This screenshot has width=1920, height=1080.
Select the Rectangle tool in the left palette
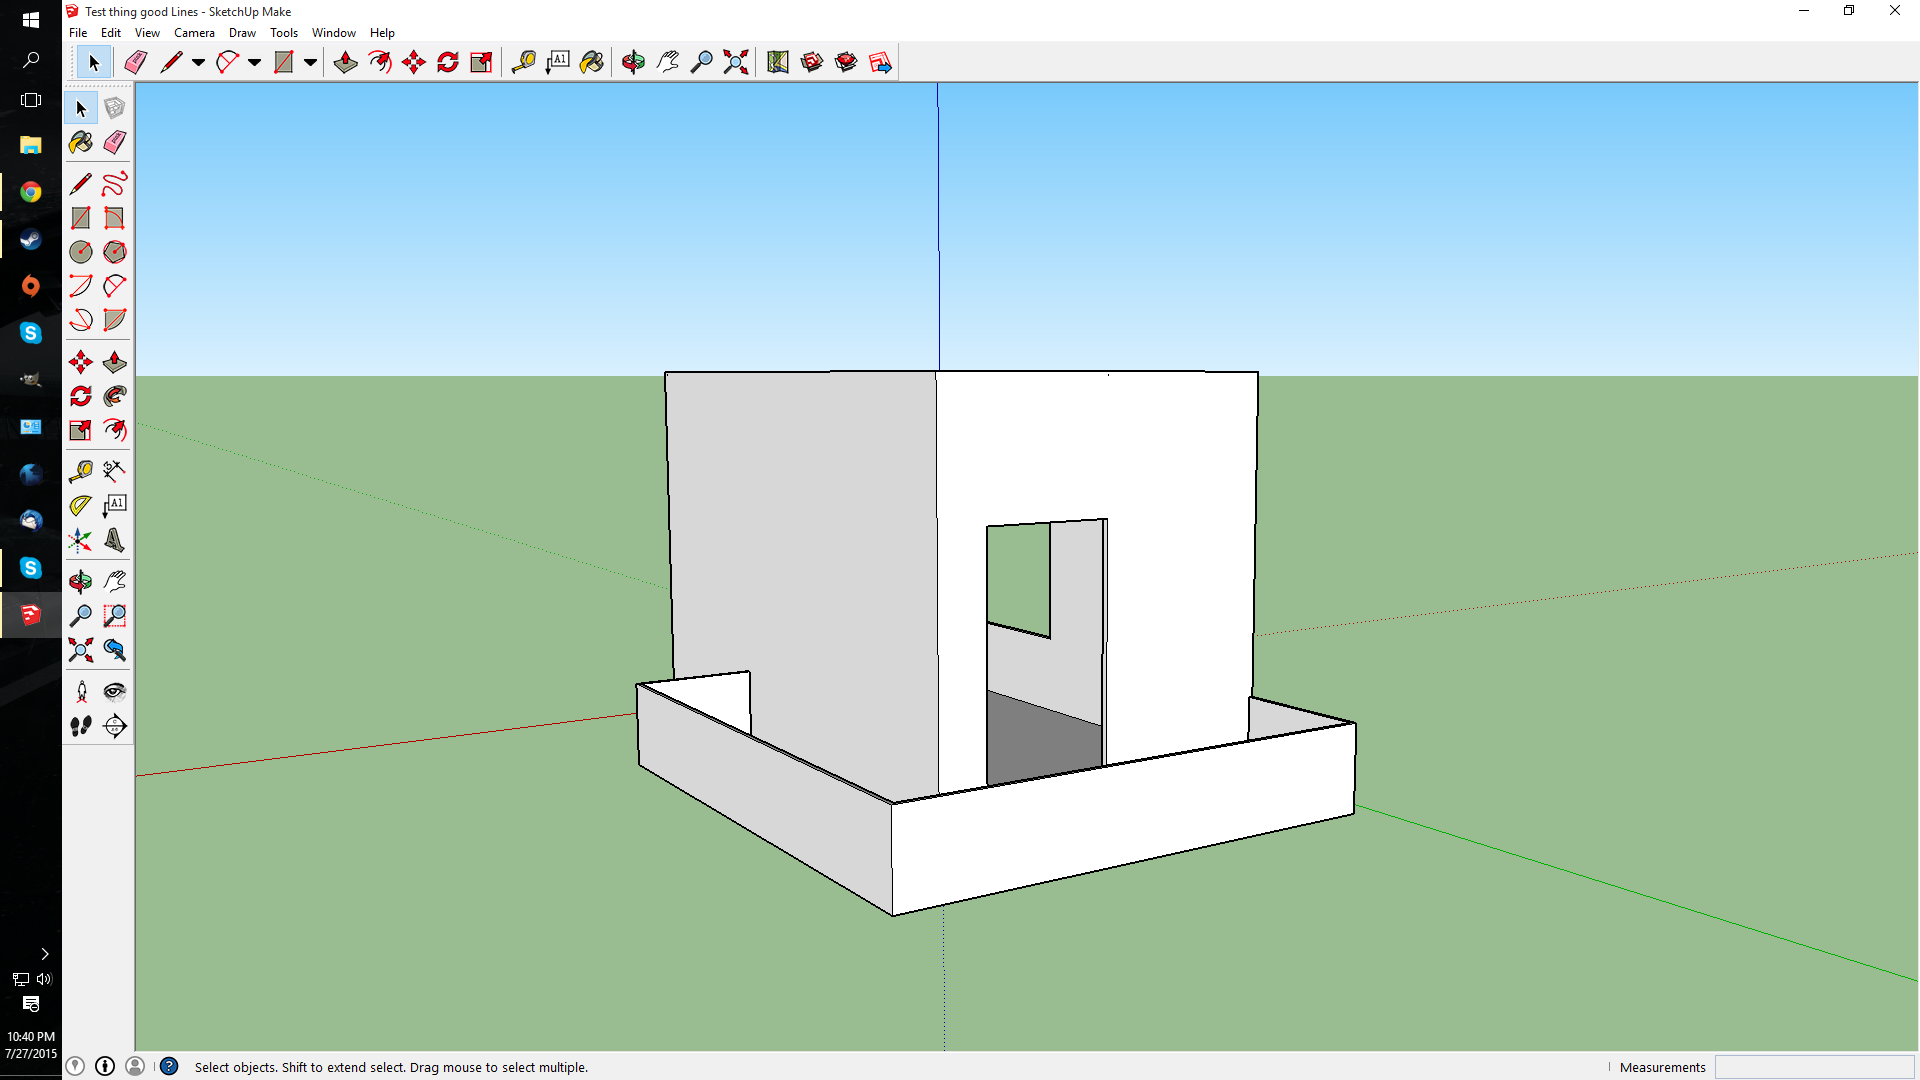point(81,218)
